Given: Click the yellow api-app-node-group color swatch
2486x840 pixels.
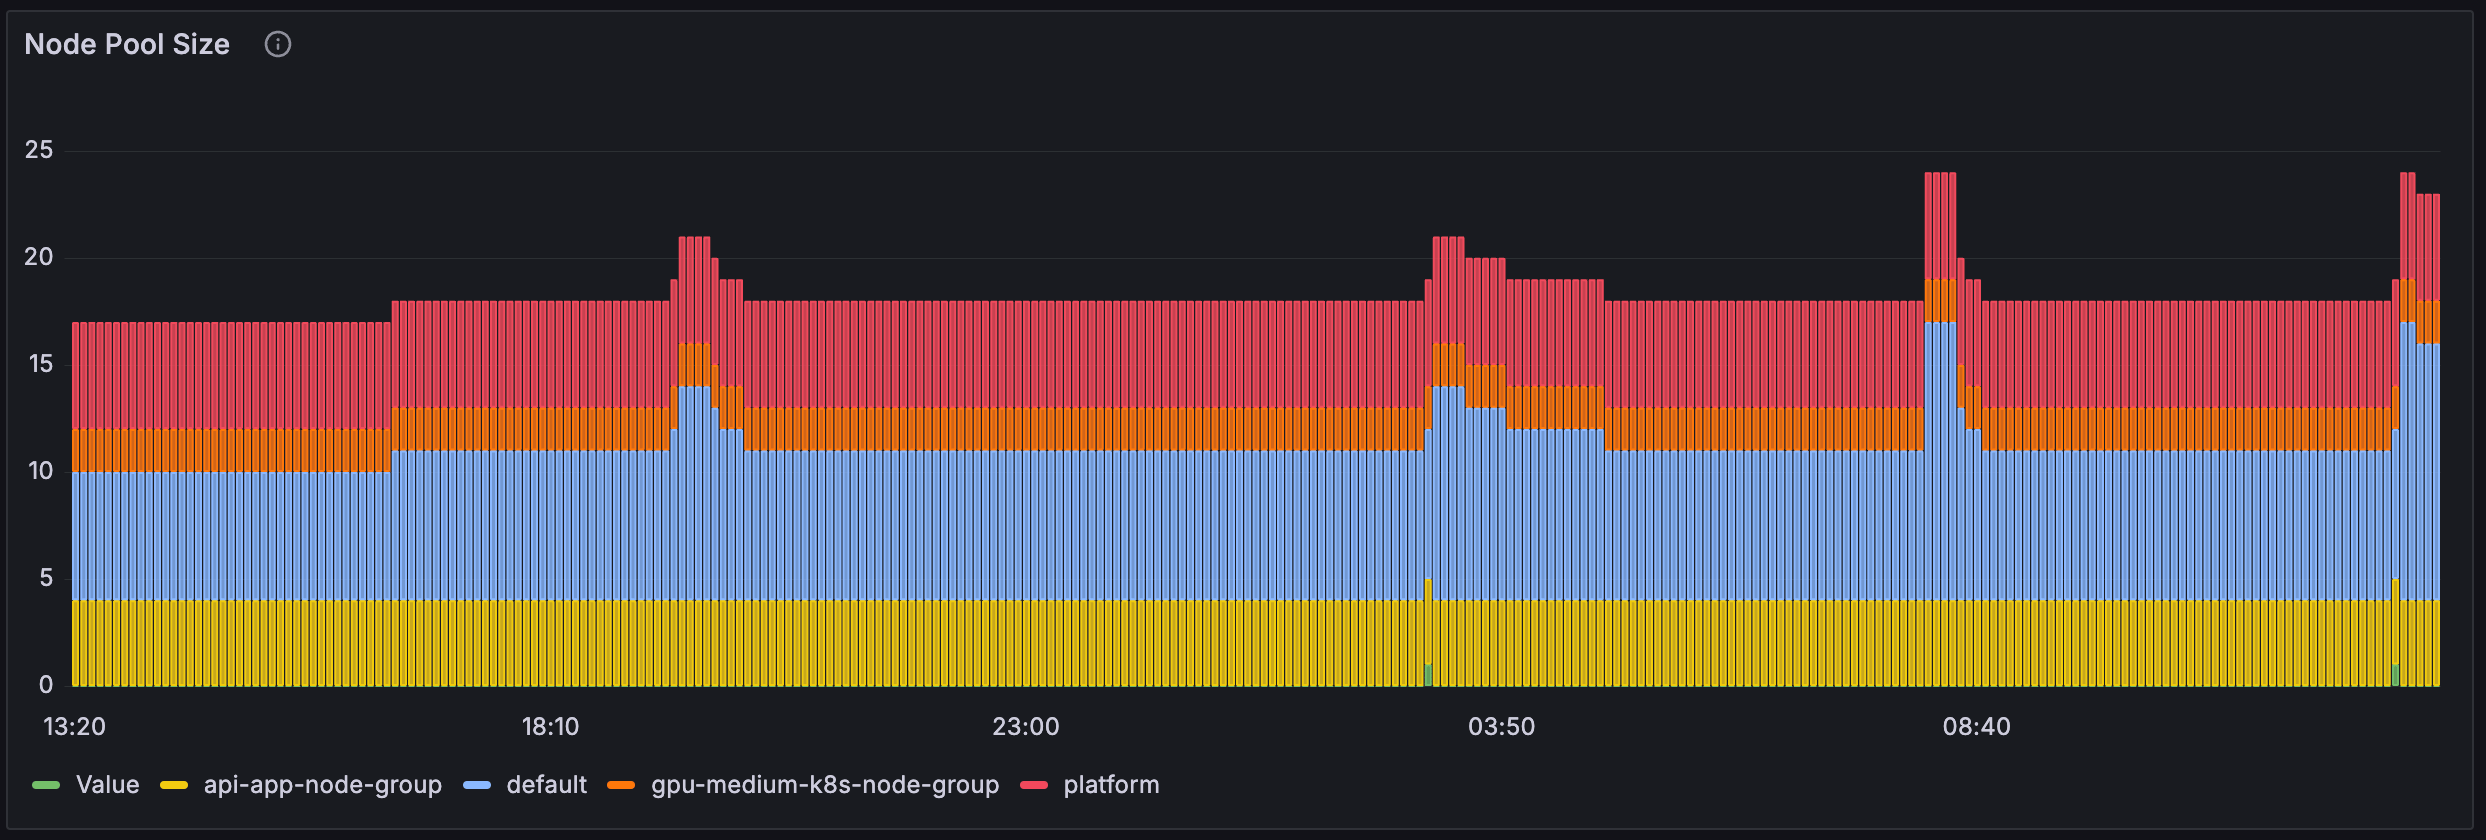Looking at the screenshot, I should [x=174, y=785].
